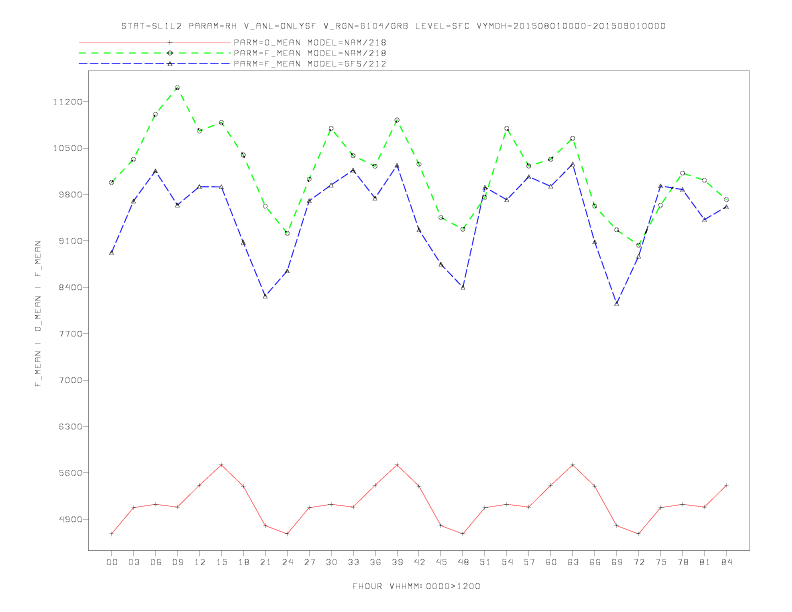Click y-axis tick label 6300

(x=70, y=427)
